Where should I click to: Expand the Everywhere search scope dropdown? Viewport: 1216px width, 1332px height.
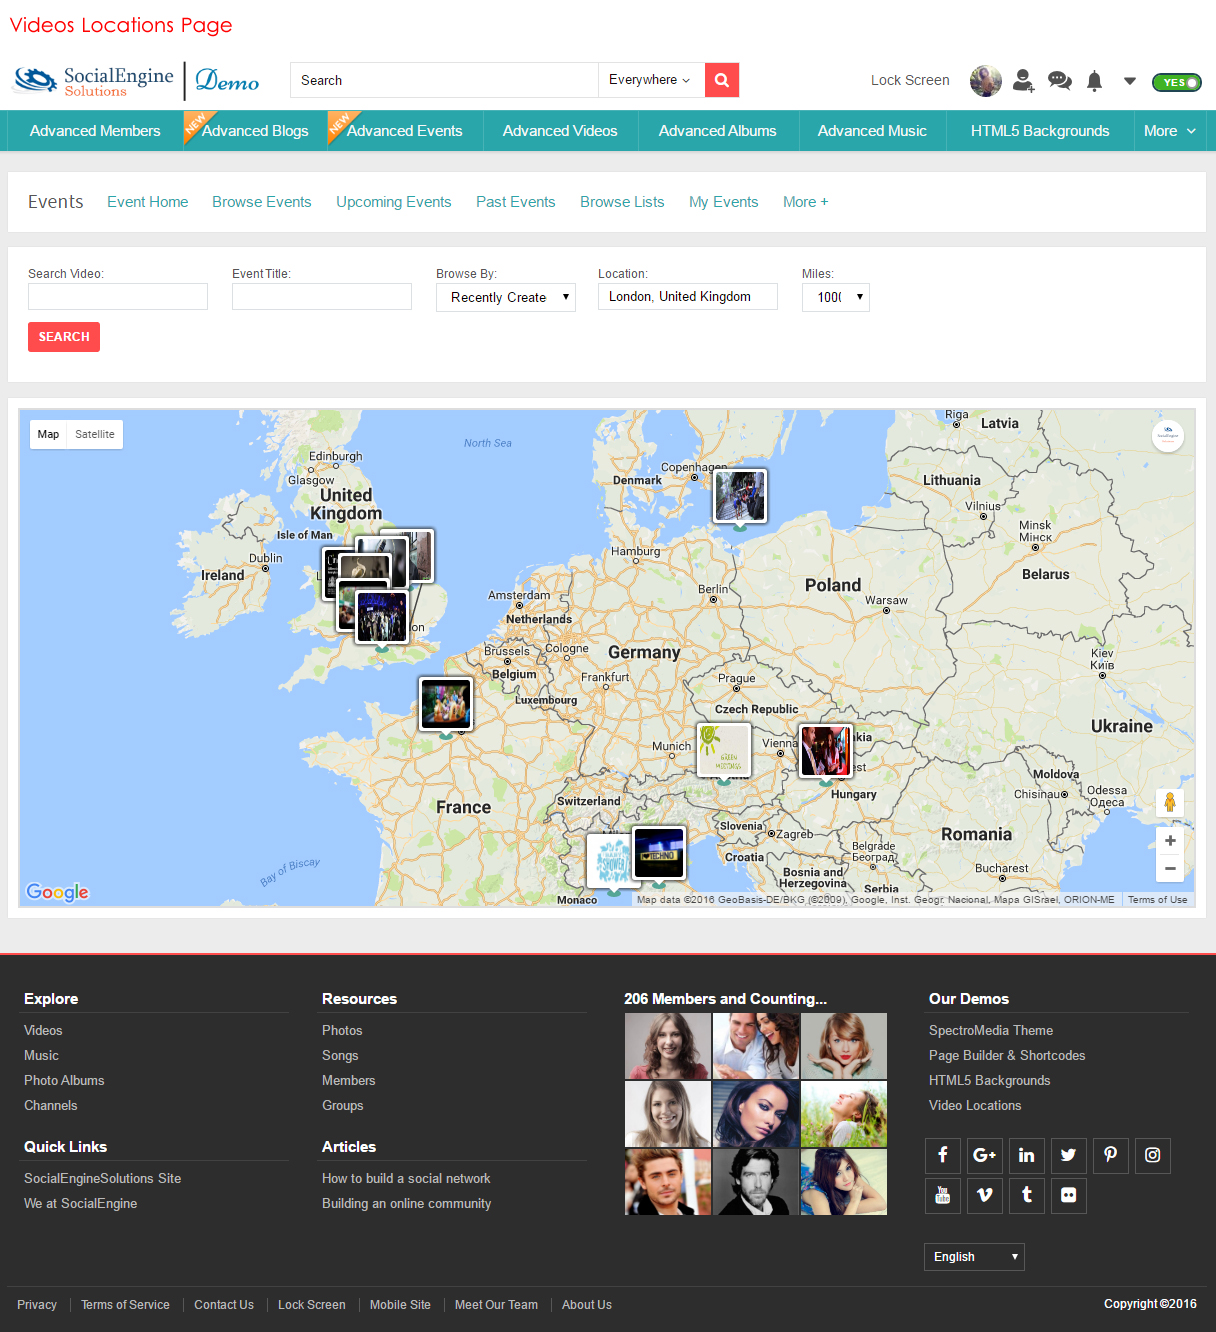pos(650,80)
